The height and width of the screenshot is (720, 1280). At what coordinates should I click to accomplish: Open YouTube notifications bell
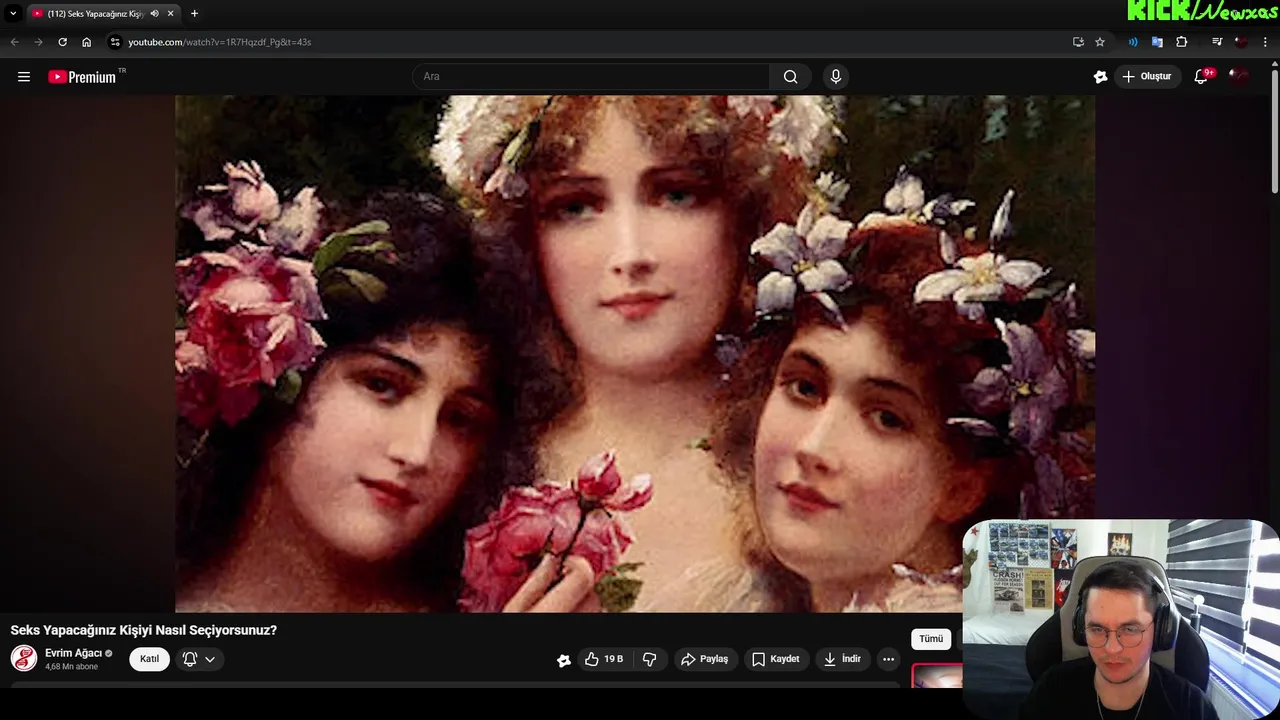[x=1202, y=77]
